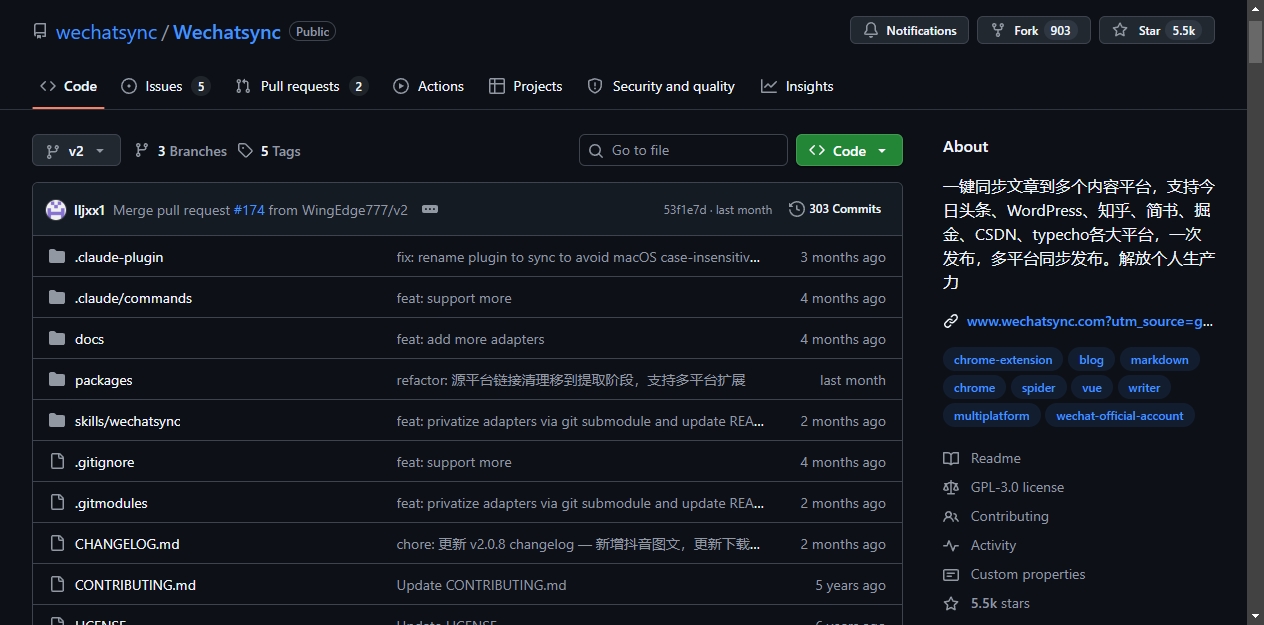Open commit 'fix: rename plugin to sync' message
Image resolution: width=1264 pixels, height=625 pixels.
tap(579, 257)
